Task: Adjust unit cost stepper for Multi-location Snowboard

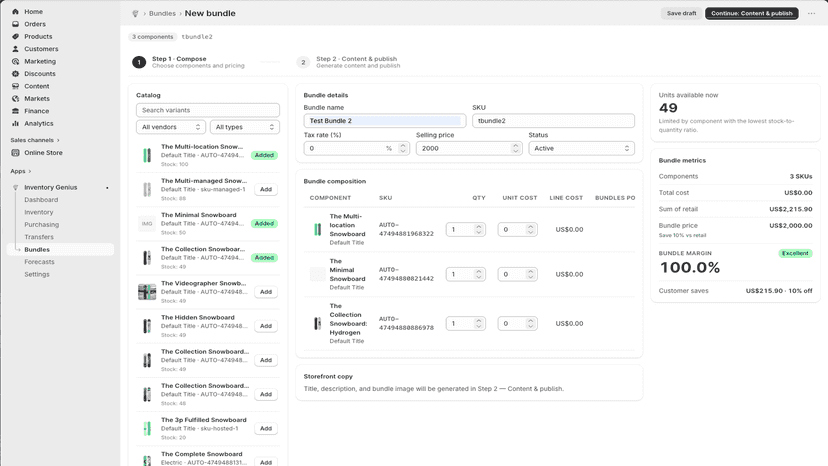Action: point(530,229)
